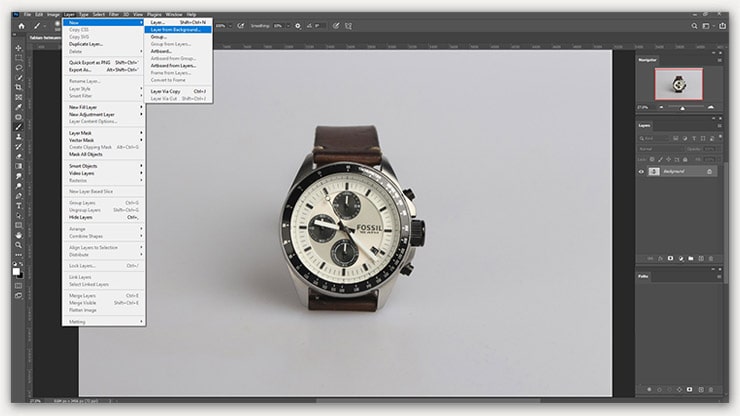740x416 pixels.
Task: Select the Clone Stamp tool
Action: point(19,137)
